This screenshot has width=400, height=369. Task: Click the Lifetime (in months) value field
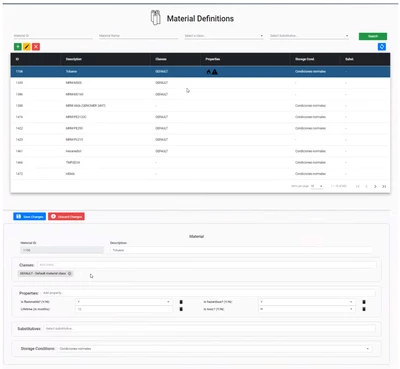[x=124, y=309]
